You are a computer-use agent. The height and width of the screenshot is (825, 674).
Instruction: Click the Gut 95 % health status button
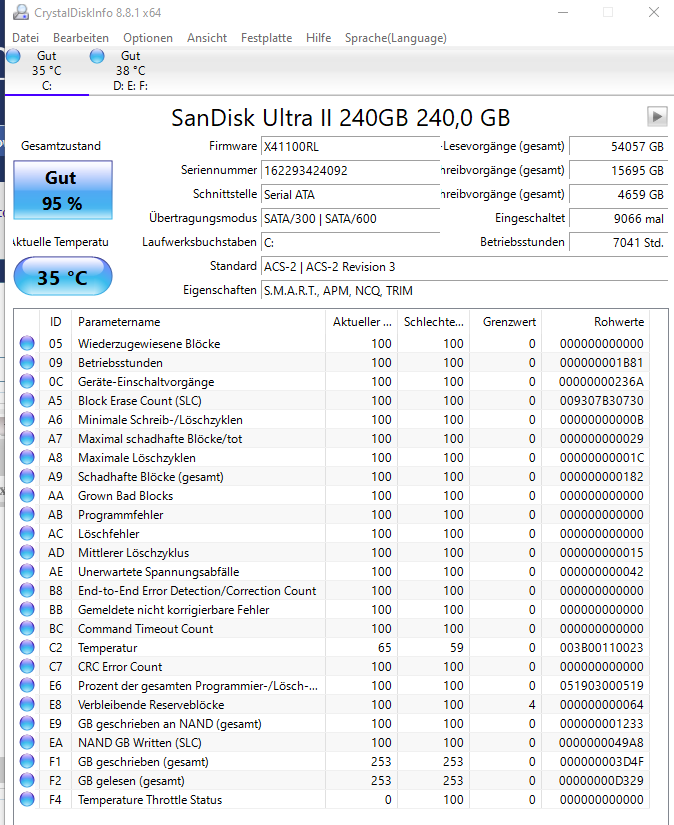click(63, 190)
